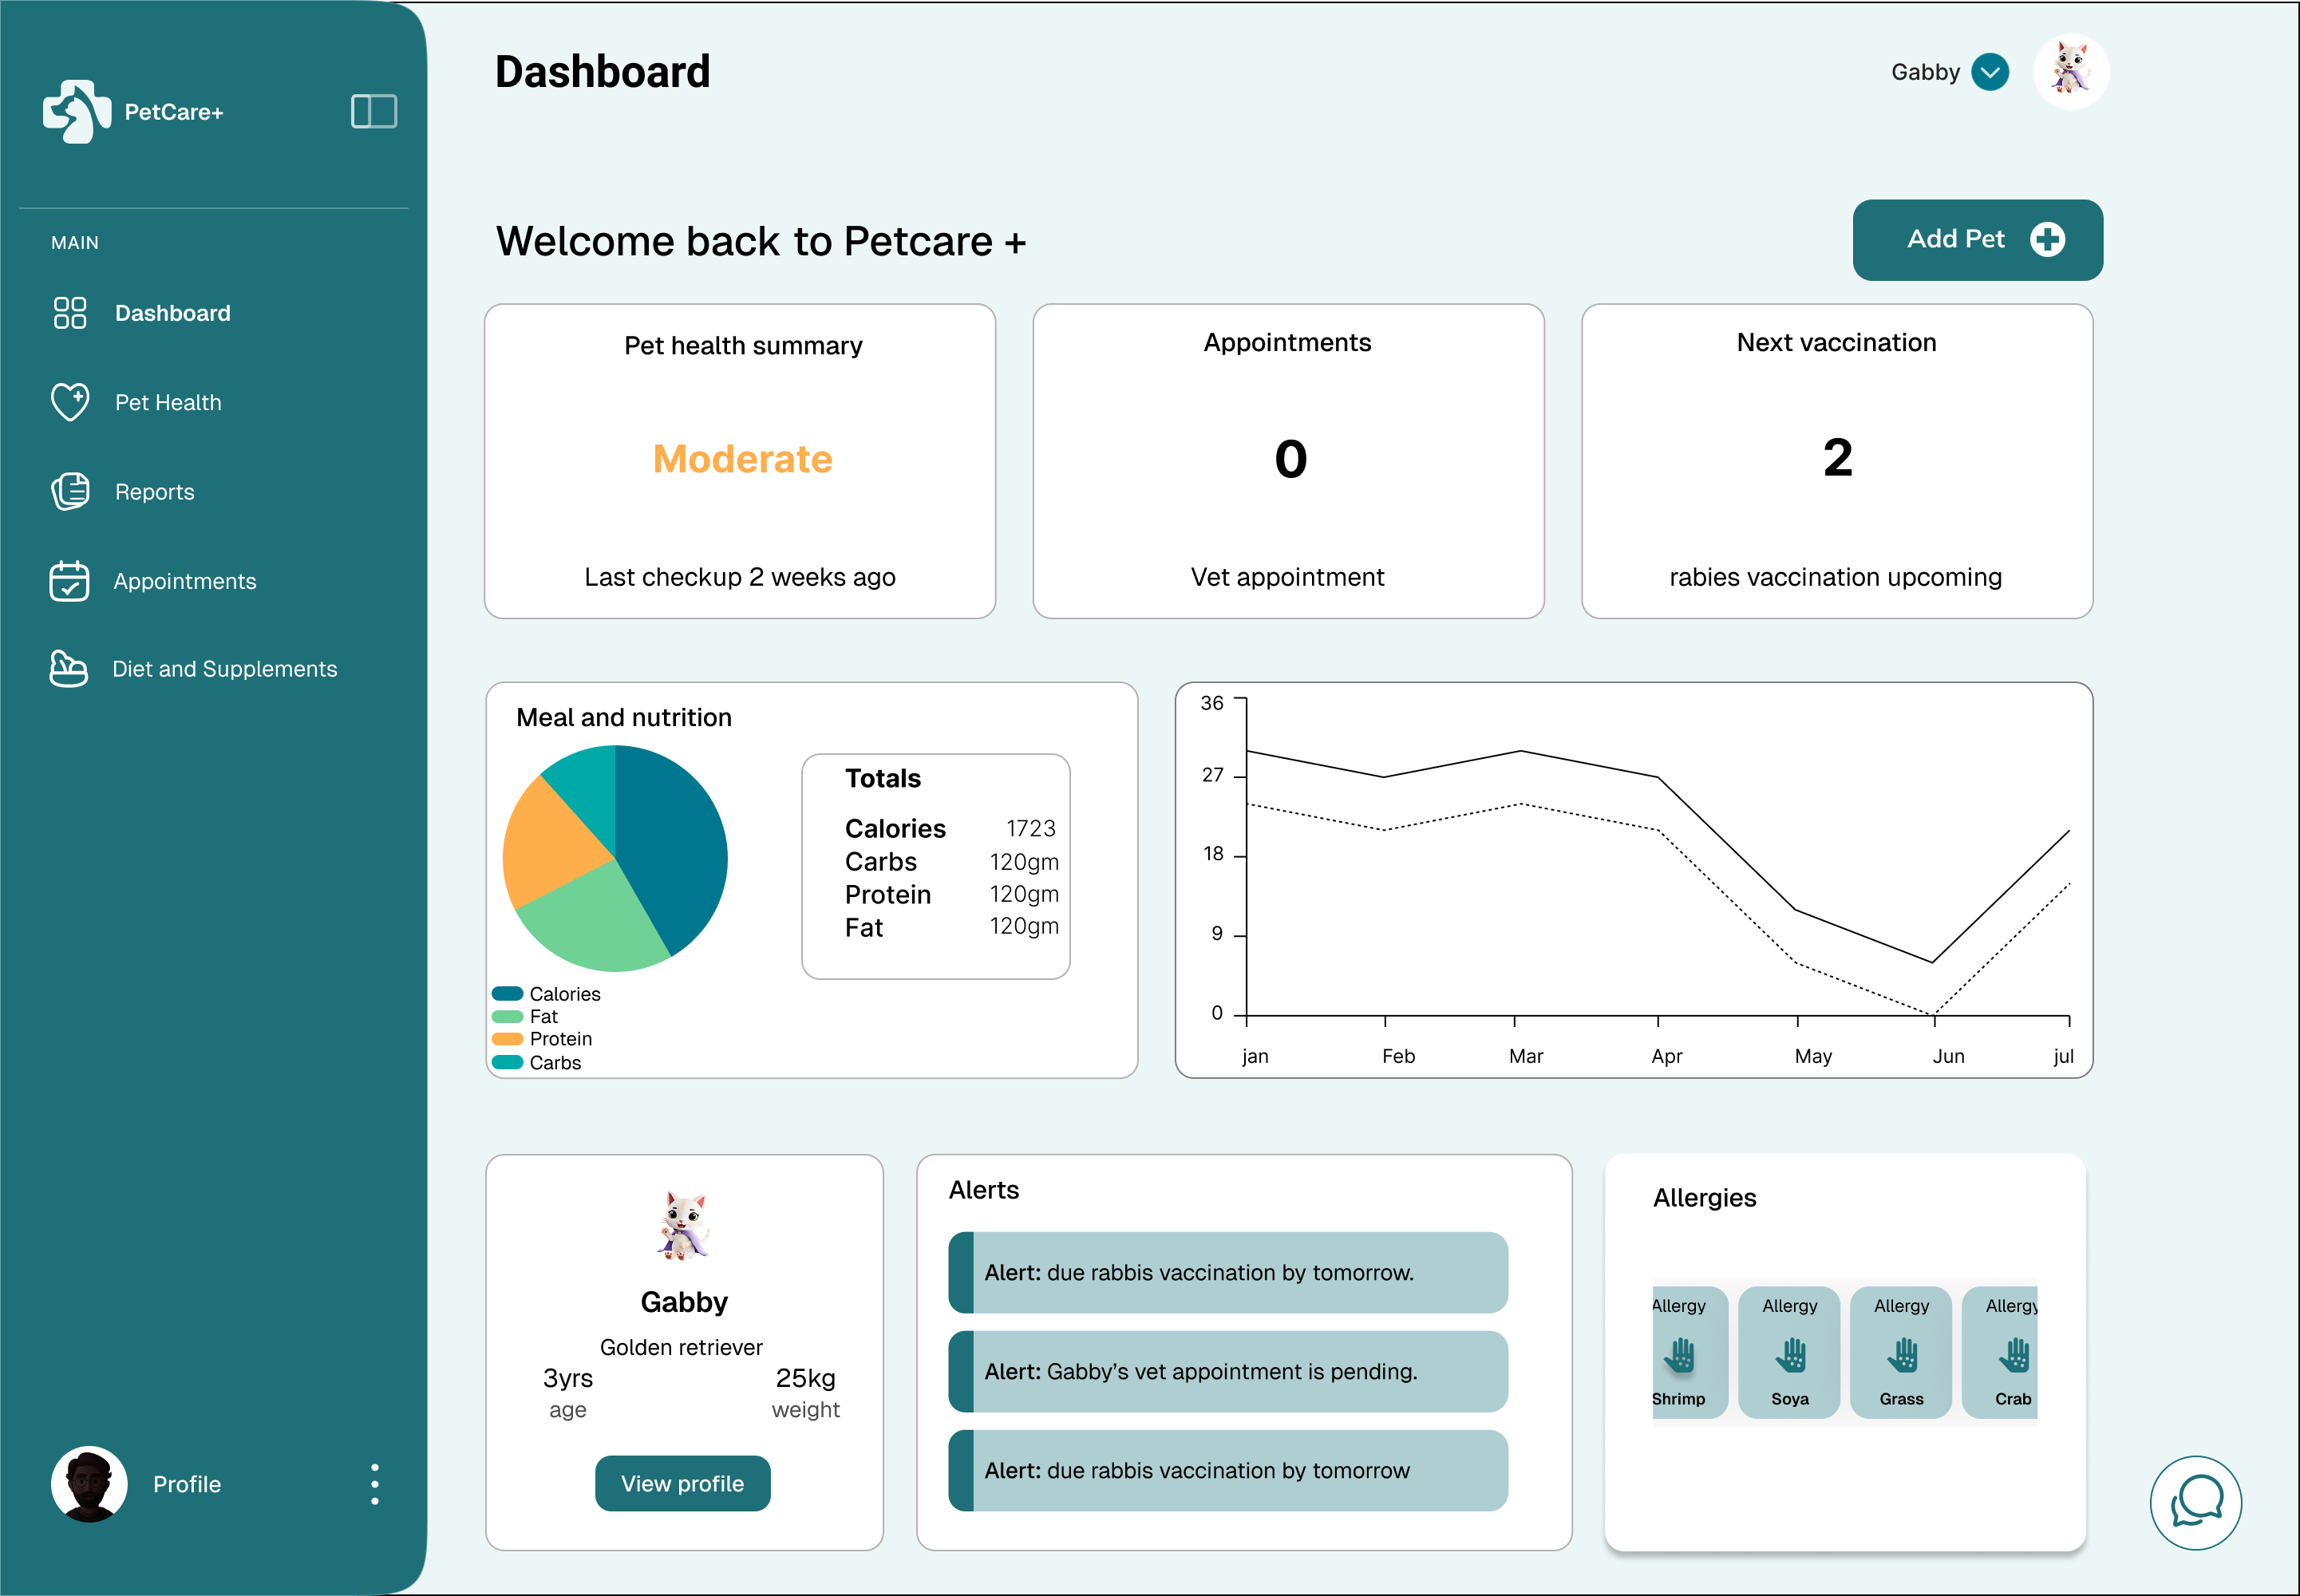This screenshot has height=1596, width=2300.
Task: Select the Soya allergy hand icon
Action: [x=1790, y=1355]
